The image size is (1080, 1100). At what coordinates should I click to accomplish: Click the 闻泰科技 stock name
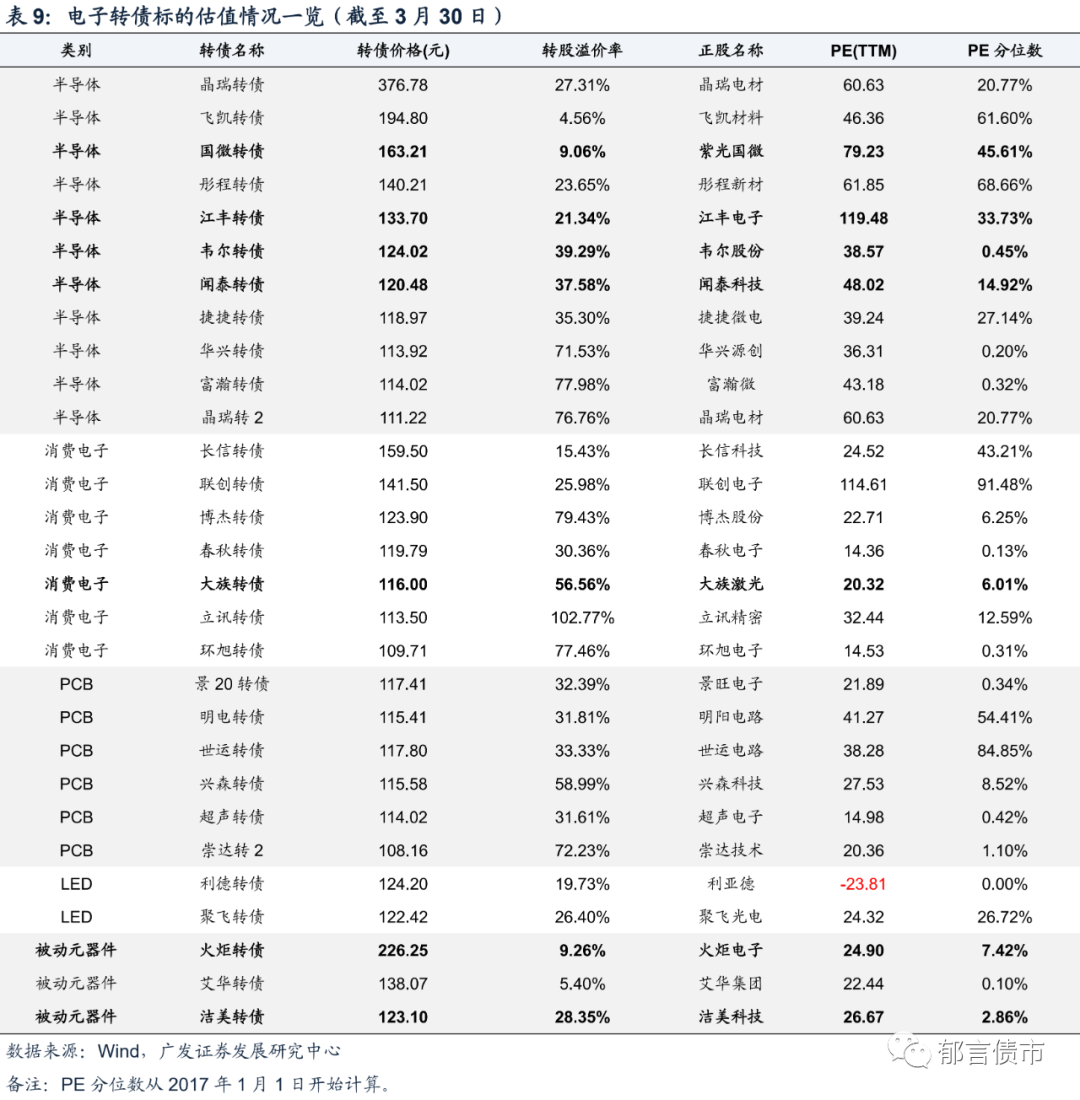(731, 284)
